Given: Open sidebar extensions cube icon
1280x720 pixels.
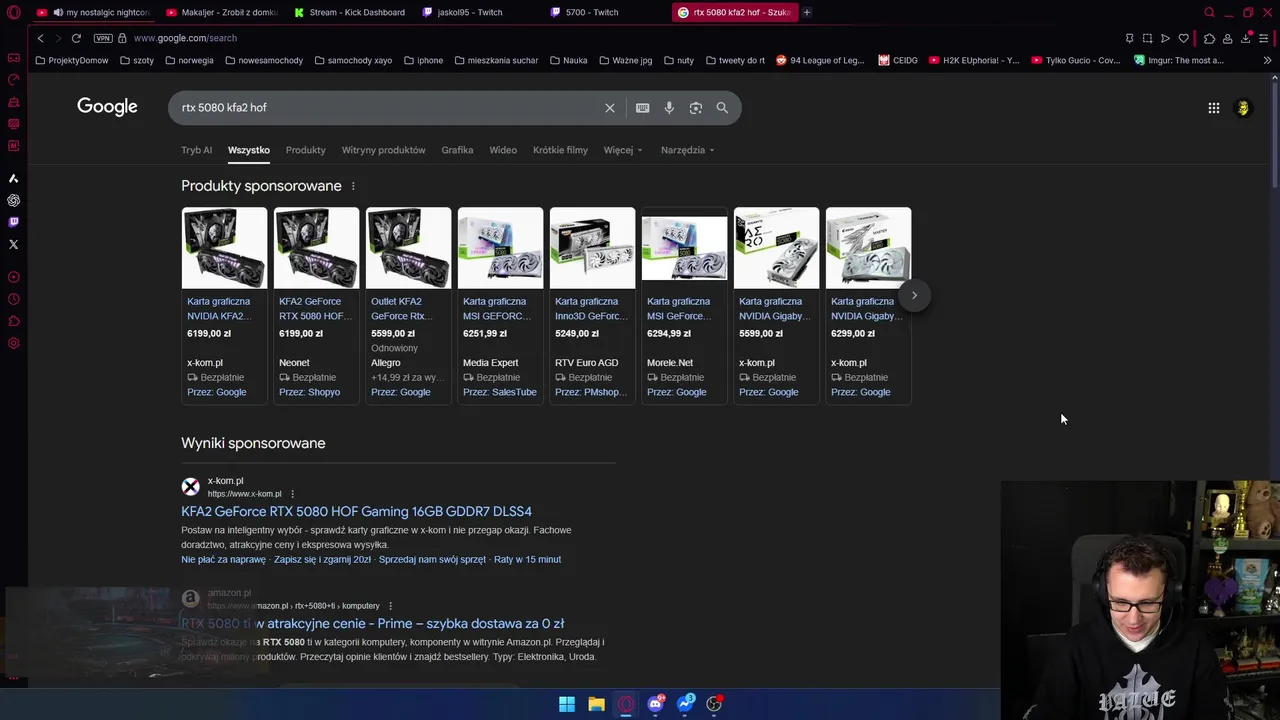Looking at the screenshot, I should 13,321.
